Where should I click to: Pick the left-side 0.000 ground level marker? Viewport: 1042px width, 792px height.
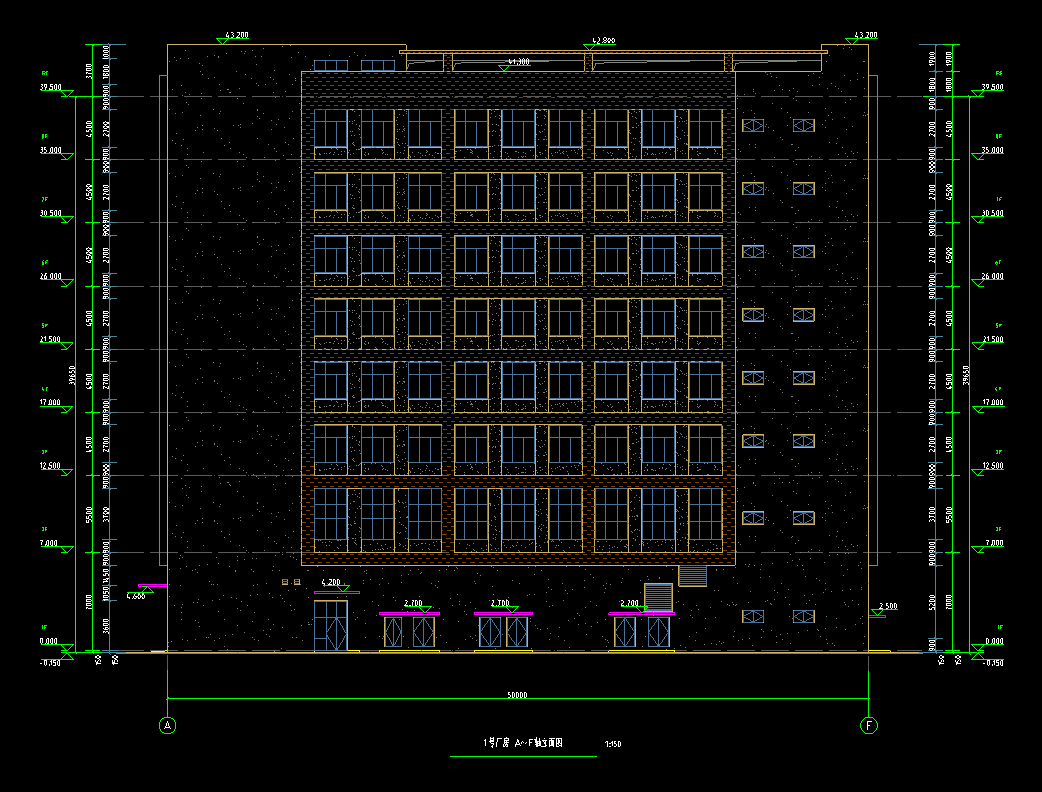coord(51,642)
